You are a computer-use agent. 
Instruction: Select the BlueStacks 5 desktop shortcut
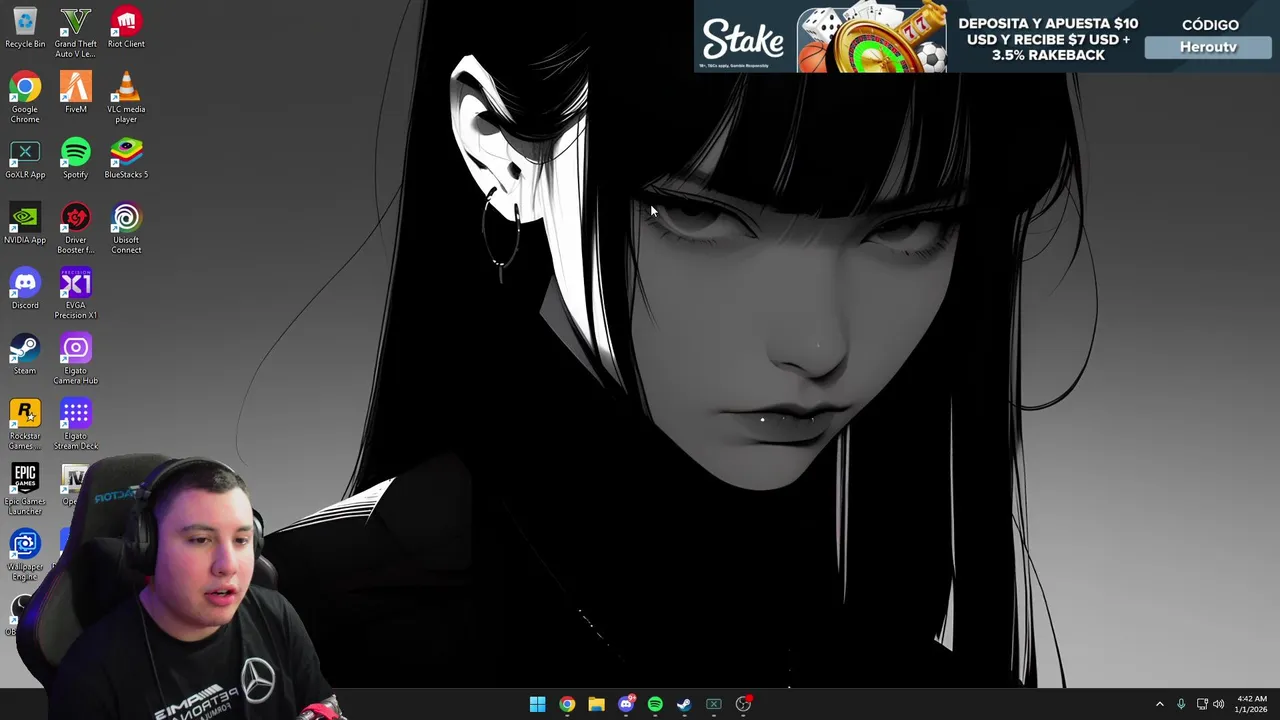[x=126, y=159]
